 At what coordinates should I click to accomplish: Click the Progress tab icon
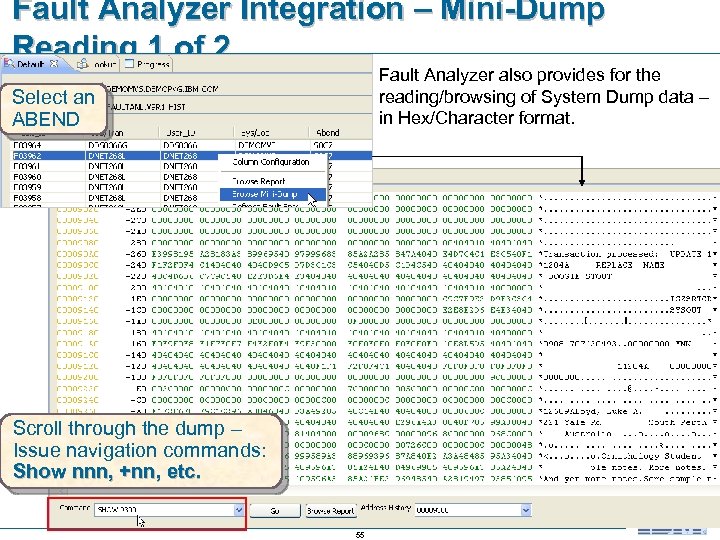click(x=129, y=64)
